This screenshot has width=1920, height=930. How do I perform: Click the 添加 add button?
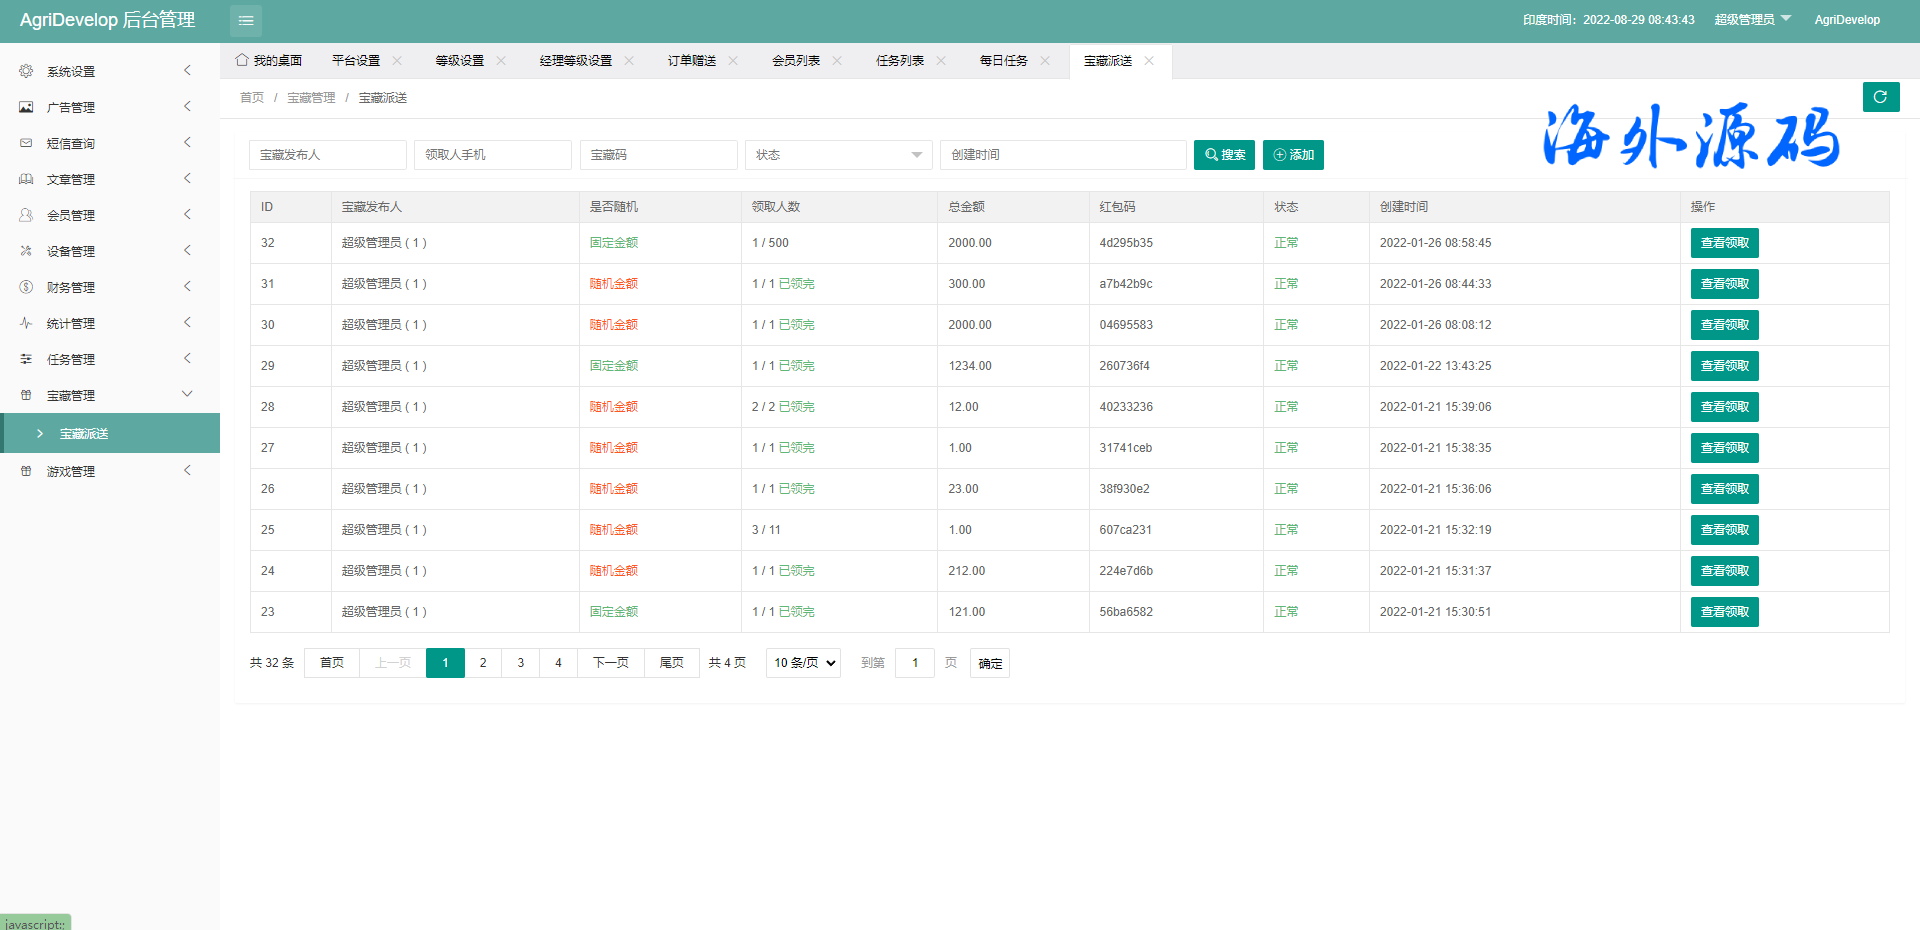tap(1293, 155)
